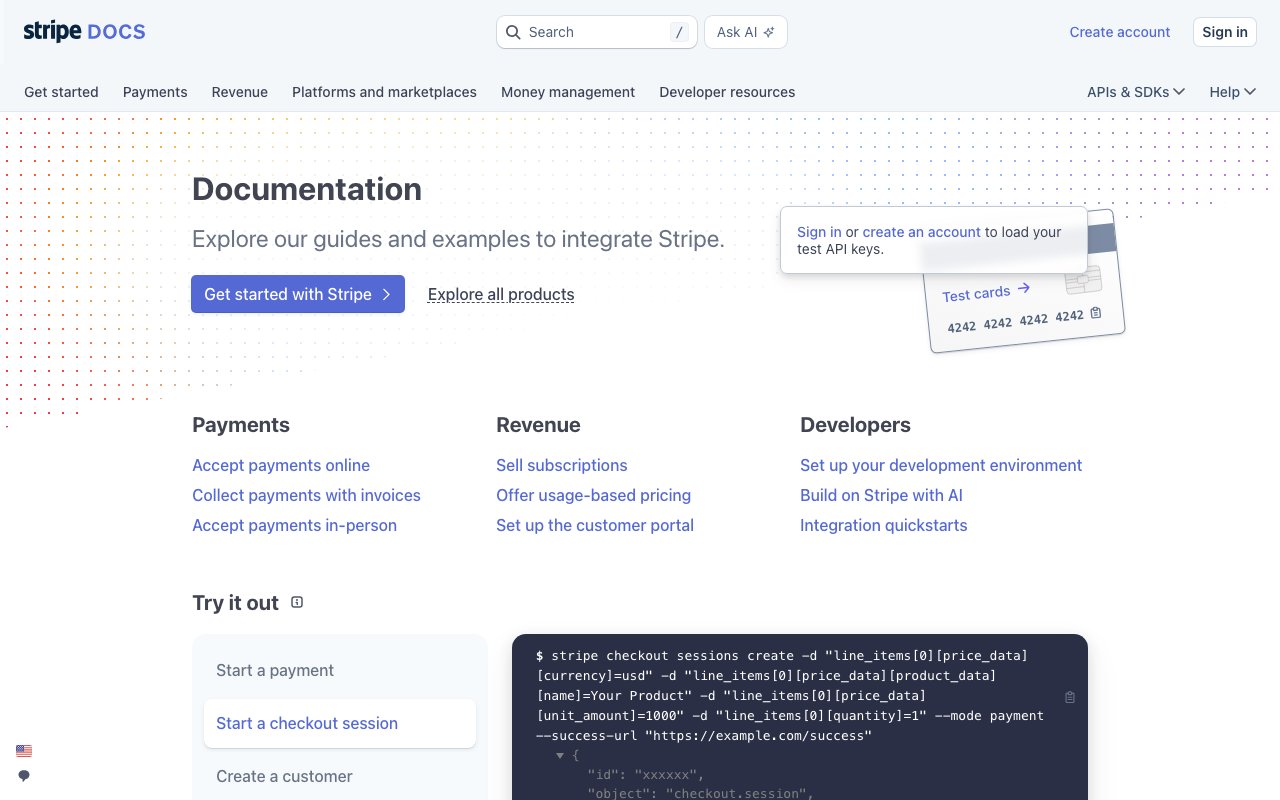This screenshot has width=1280, height=800.
Task: Open the APIs & SDKs dropdown
Action: click(x=1135, y=92)
